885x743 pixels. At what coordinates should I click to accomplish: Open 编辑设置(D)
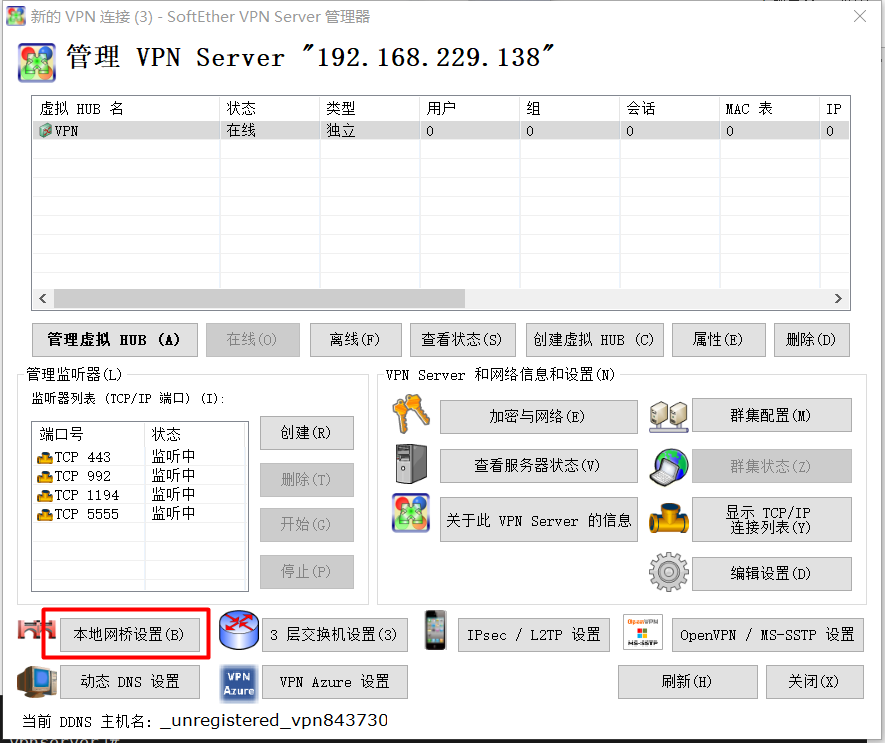point(772,574)
